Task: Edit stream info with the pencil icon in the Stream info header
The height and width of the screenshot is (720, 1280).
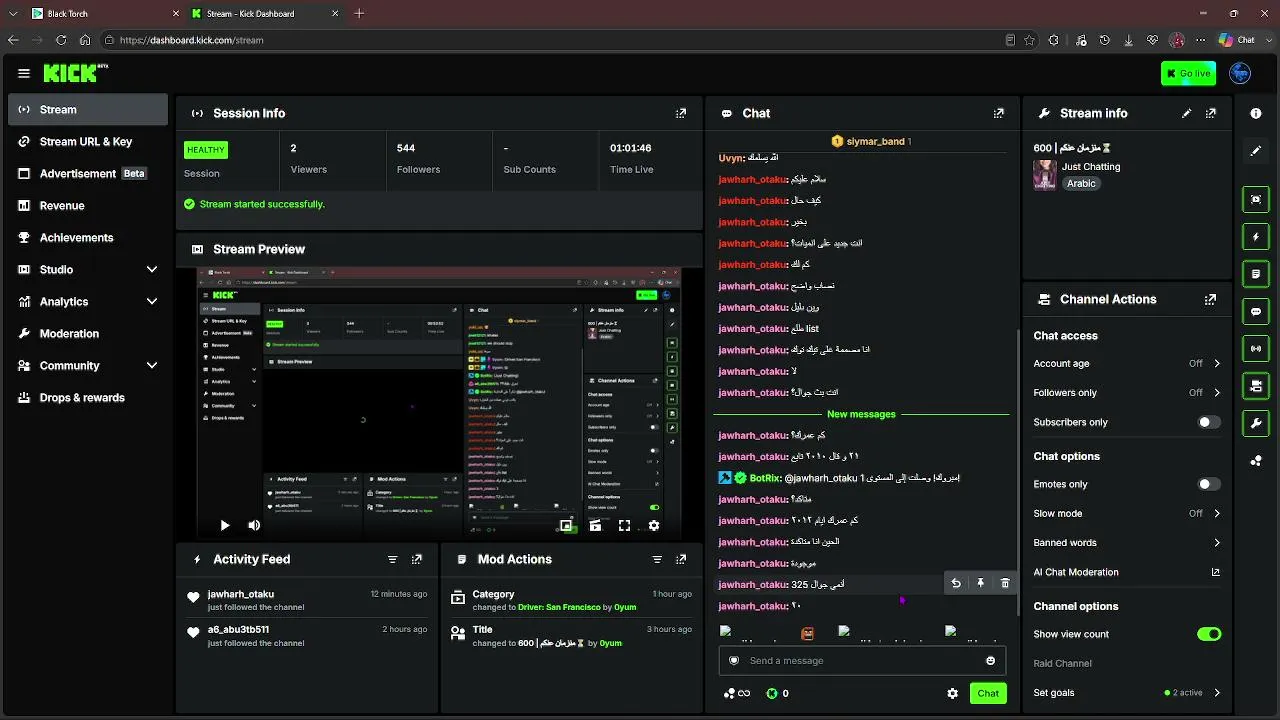Action: tap(1187, 114)
